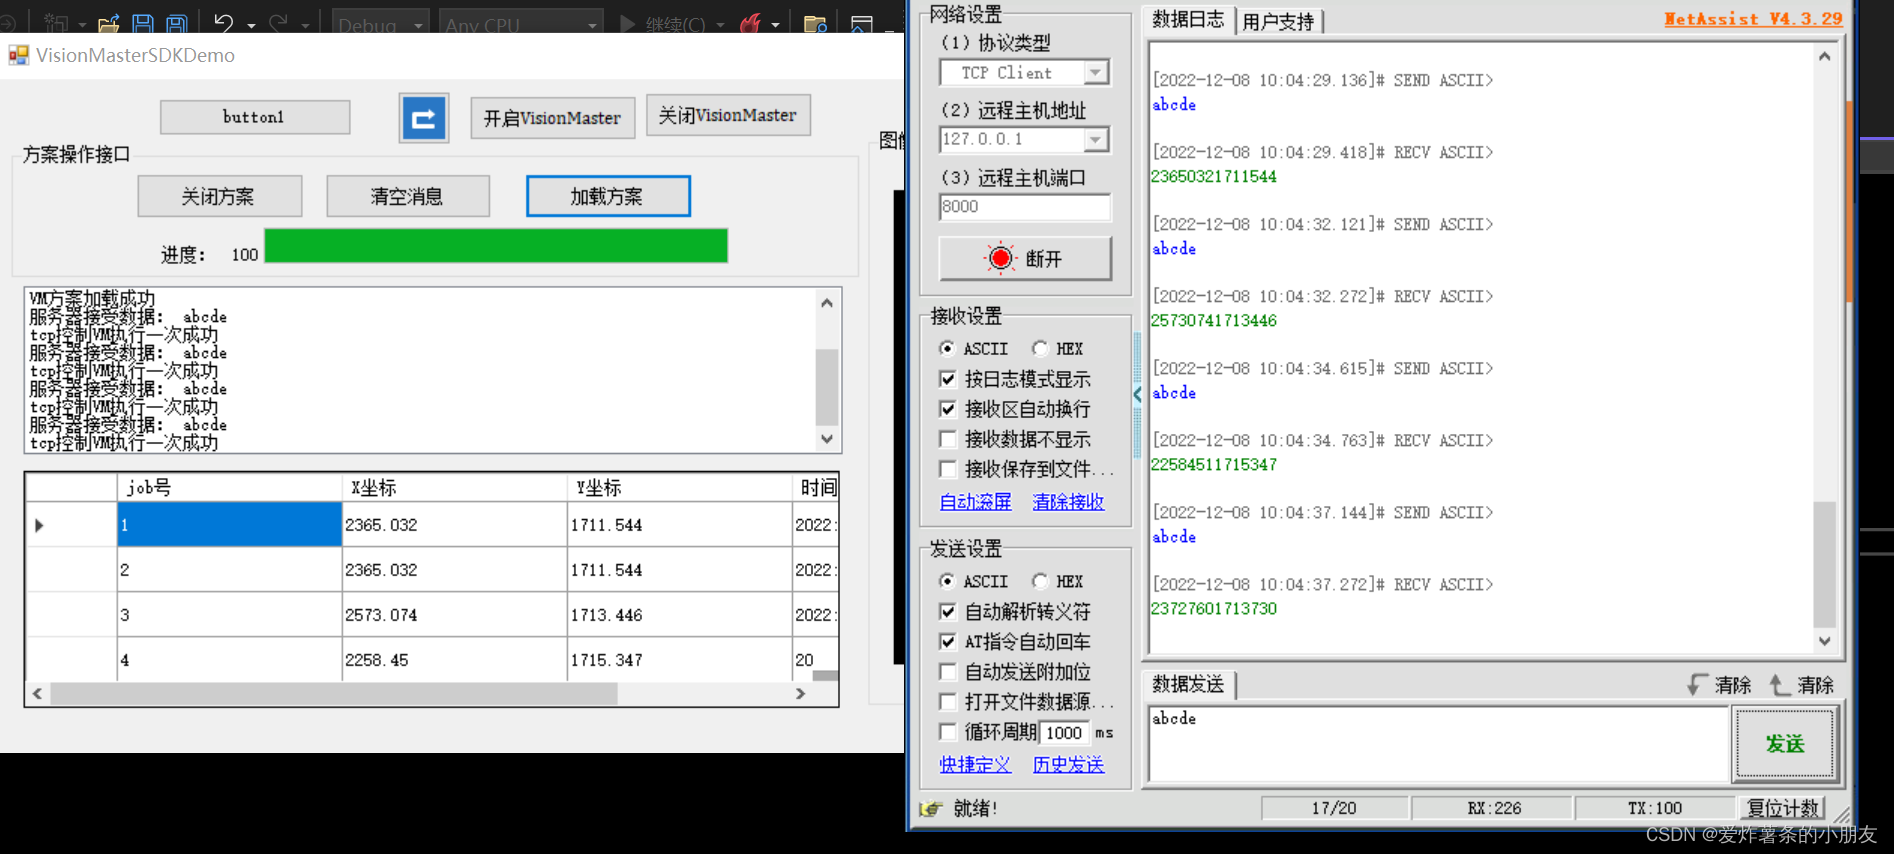Open the TCP Client protocol type dropdown
The width and height of the screenshot is (1894, 854).
coord(1097,73)
